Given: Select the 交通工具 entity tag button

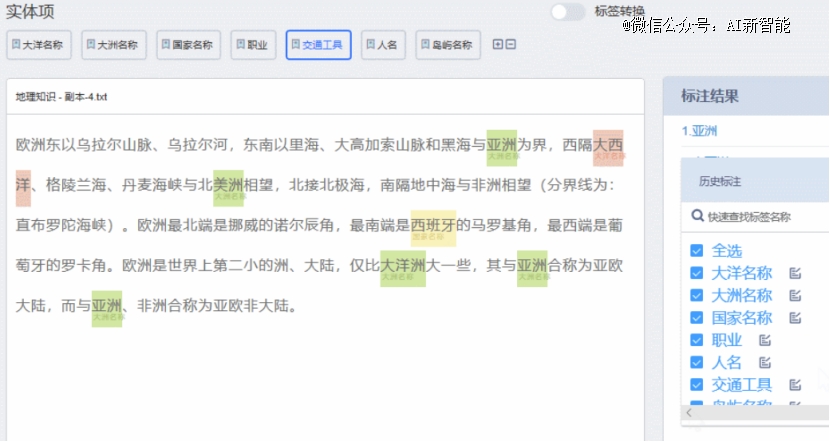Looking at the screenshot, I should (318, 45).
